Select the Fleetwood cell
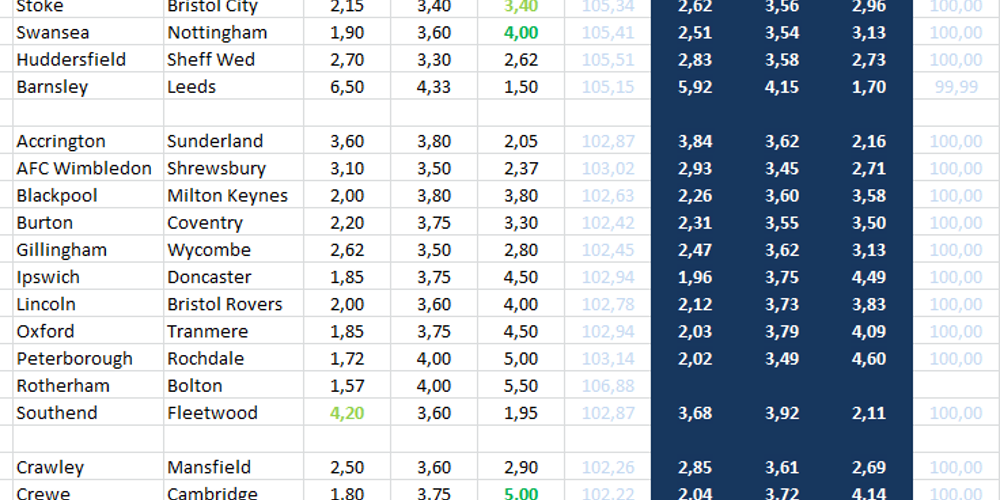 coord(233,413)
